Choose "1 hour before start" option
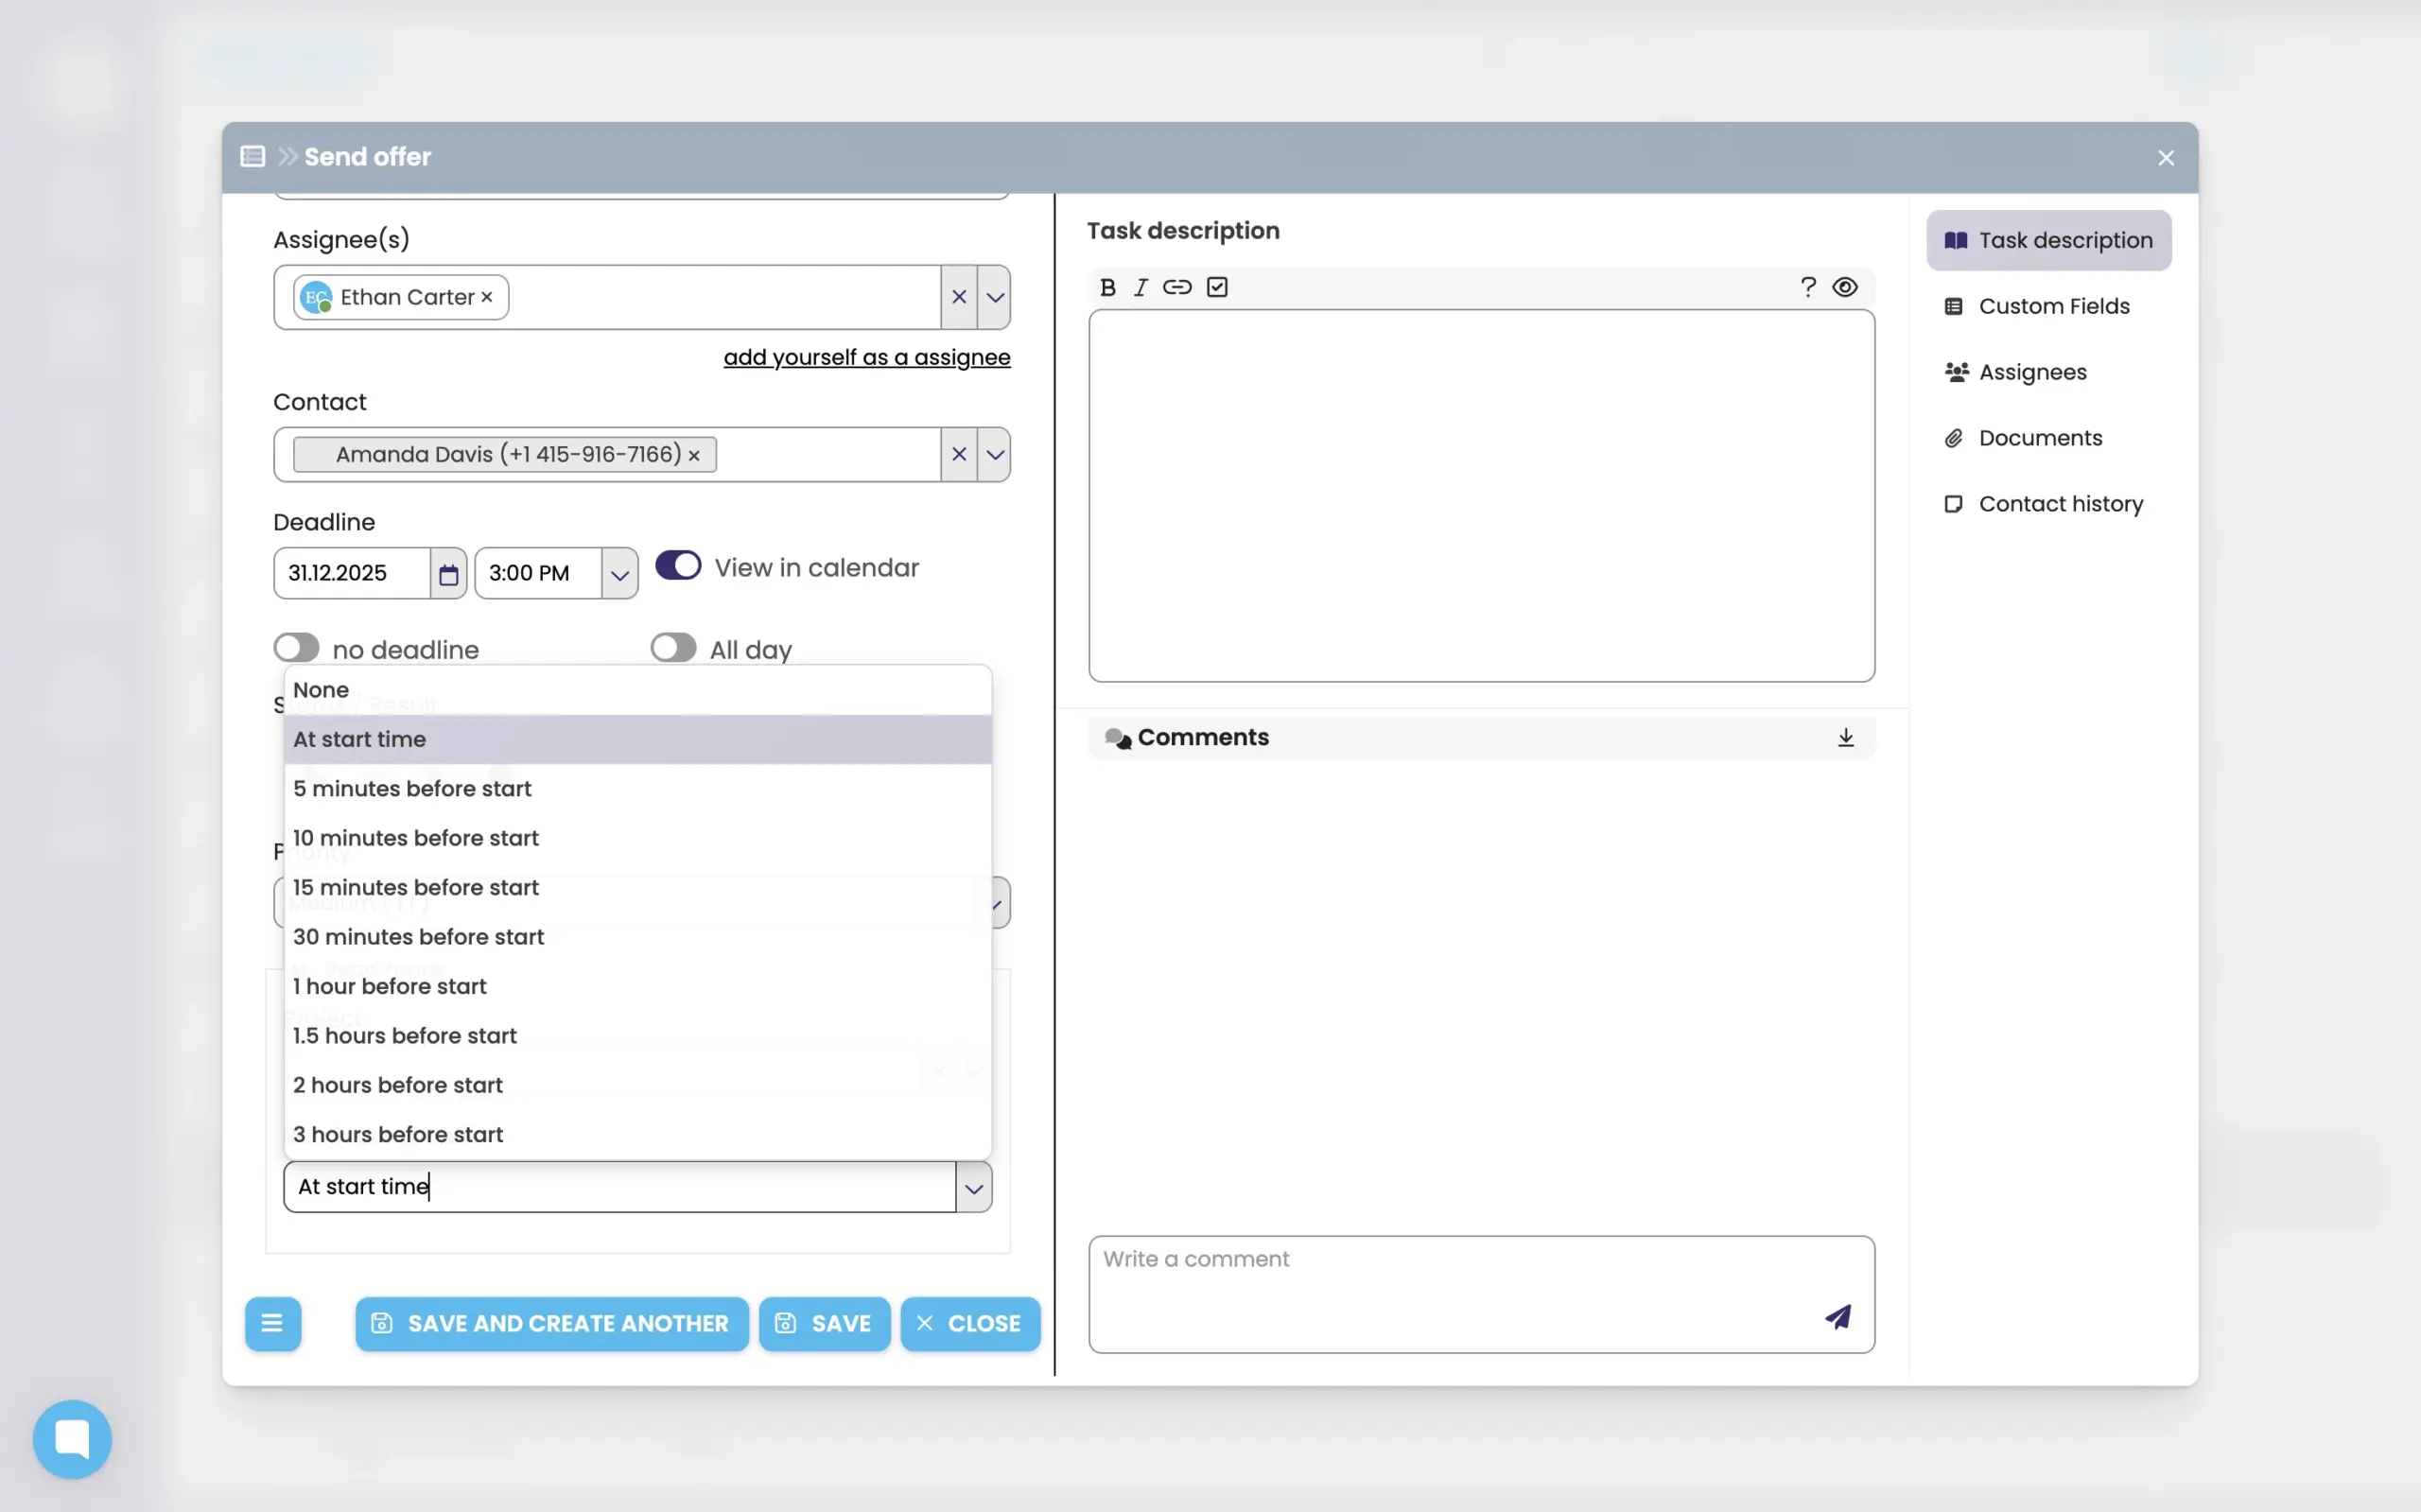This screenshot has height=1512, width=2421. tap(390, 986)
